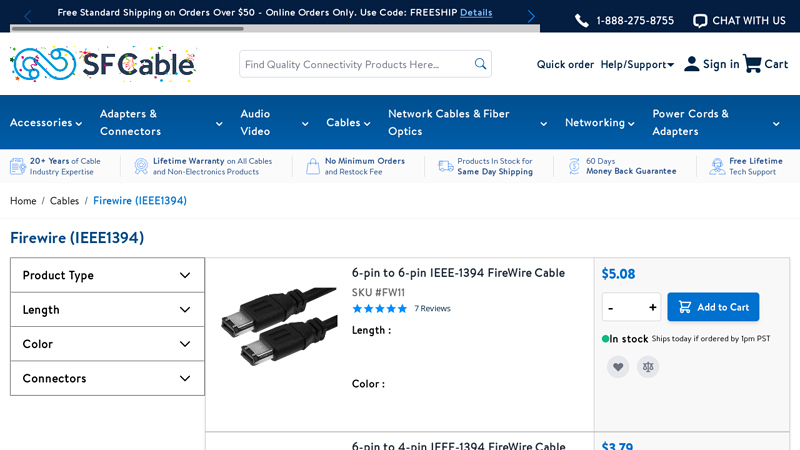Open the Networking menu

click(599, 122)
